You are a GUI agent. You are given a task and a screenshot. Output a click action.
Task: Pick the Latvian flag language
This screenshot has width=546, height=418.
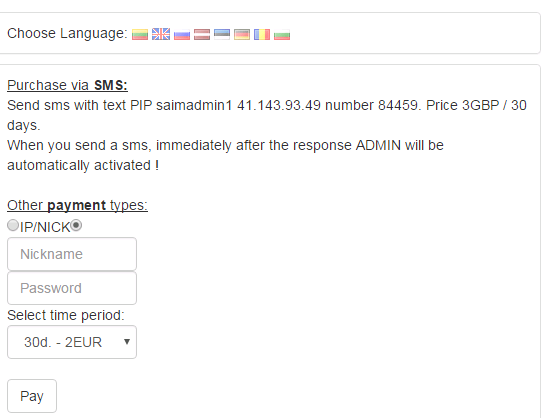coord(202,34)
